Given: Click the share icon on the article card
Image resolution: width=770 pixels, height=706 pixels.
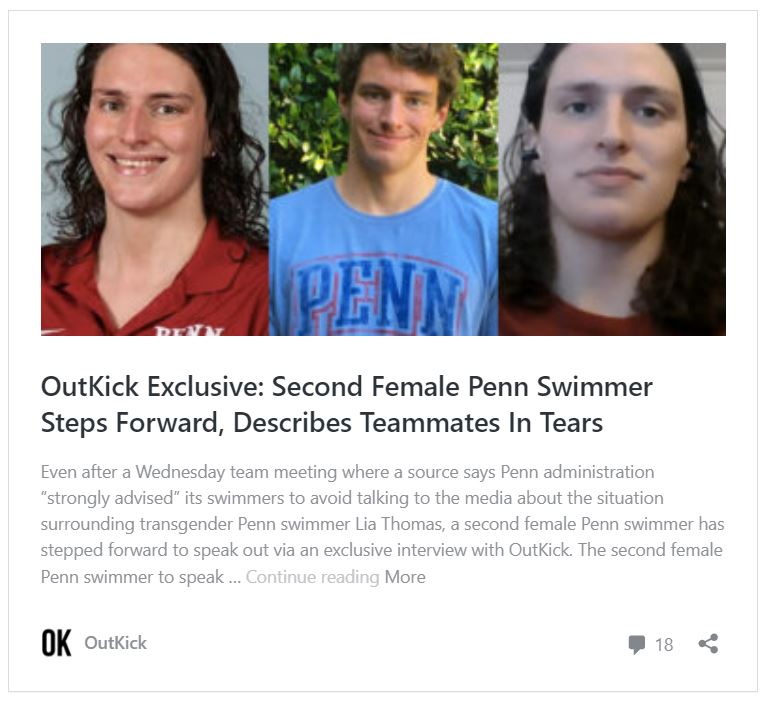Looking at the screenshot, I should 709,644.
